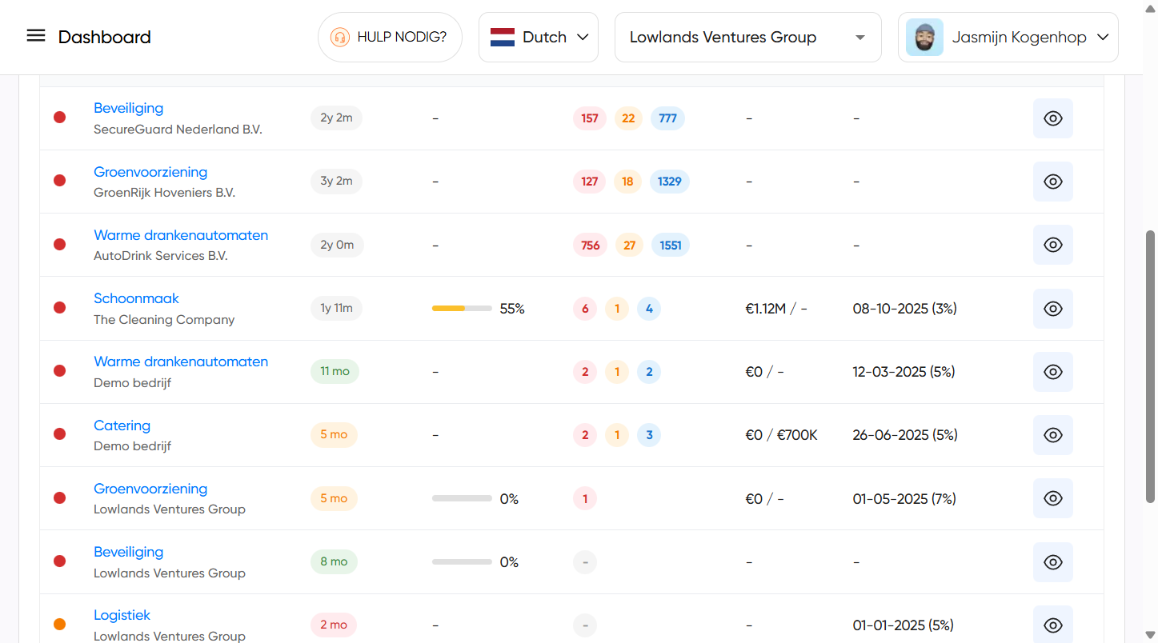This screenshot has height=643, width=1158.
Task: View the Catering contract via eye icon
Action: click(1052, 435)
